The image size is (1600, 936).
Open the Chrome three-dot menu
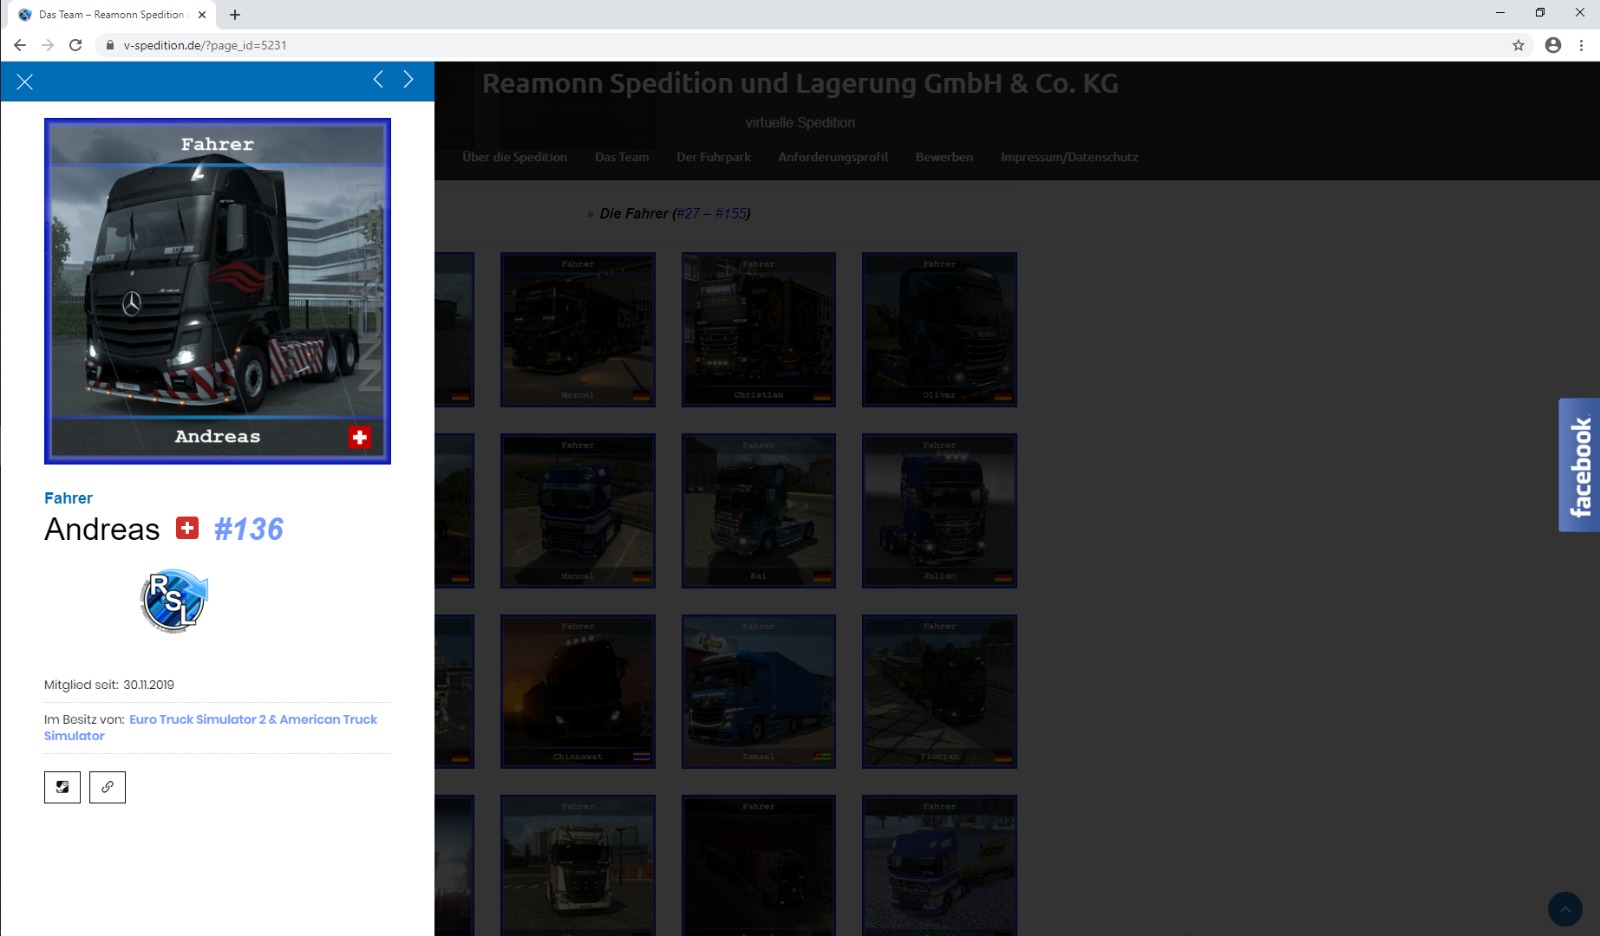tap(1581, 45)
